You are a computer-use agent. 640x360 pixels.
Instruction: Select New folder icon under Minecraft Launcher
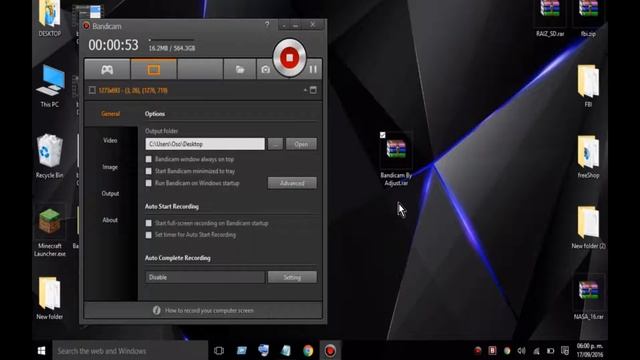50,298
